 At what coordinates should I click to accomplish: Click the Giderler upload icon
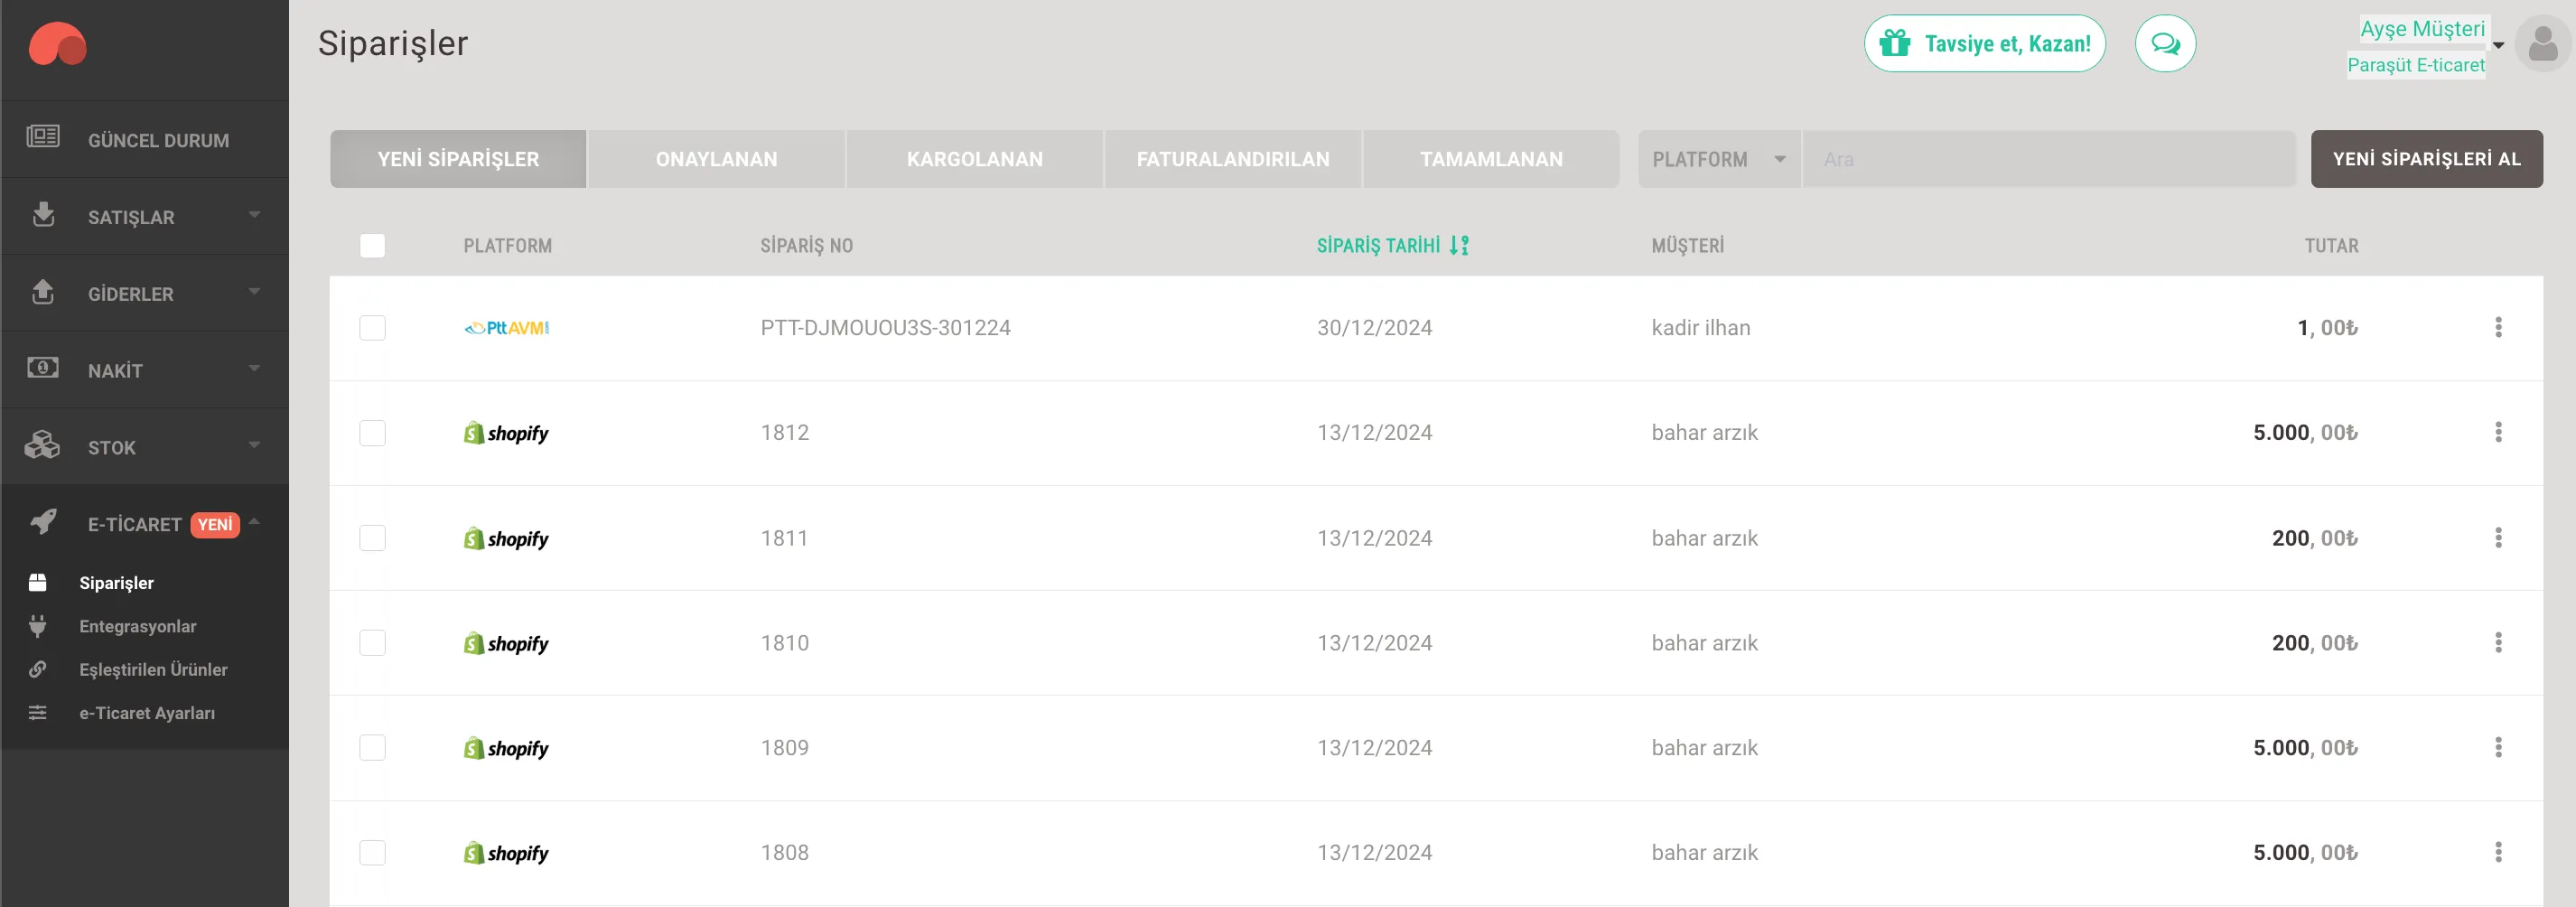point(43,291)
